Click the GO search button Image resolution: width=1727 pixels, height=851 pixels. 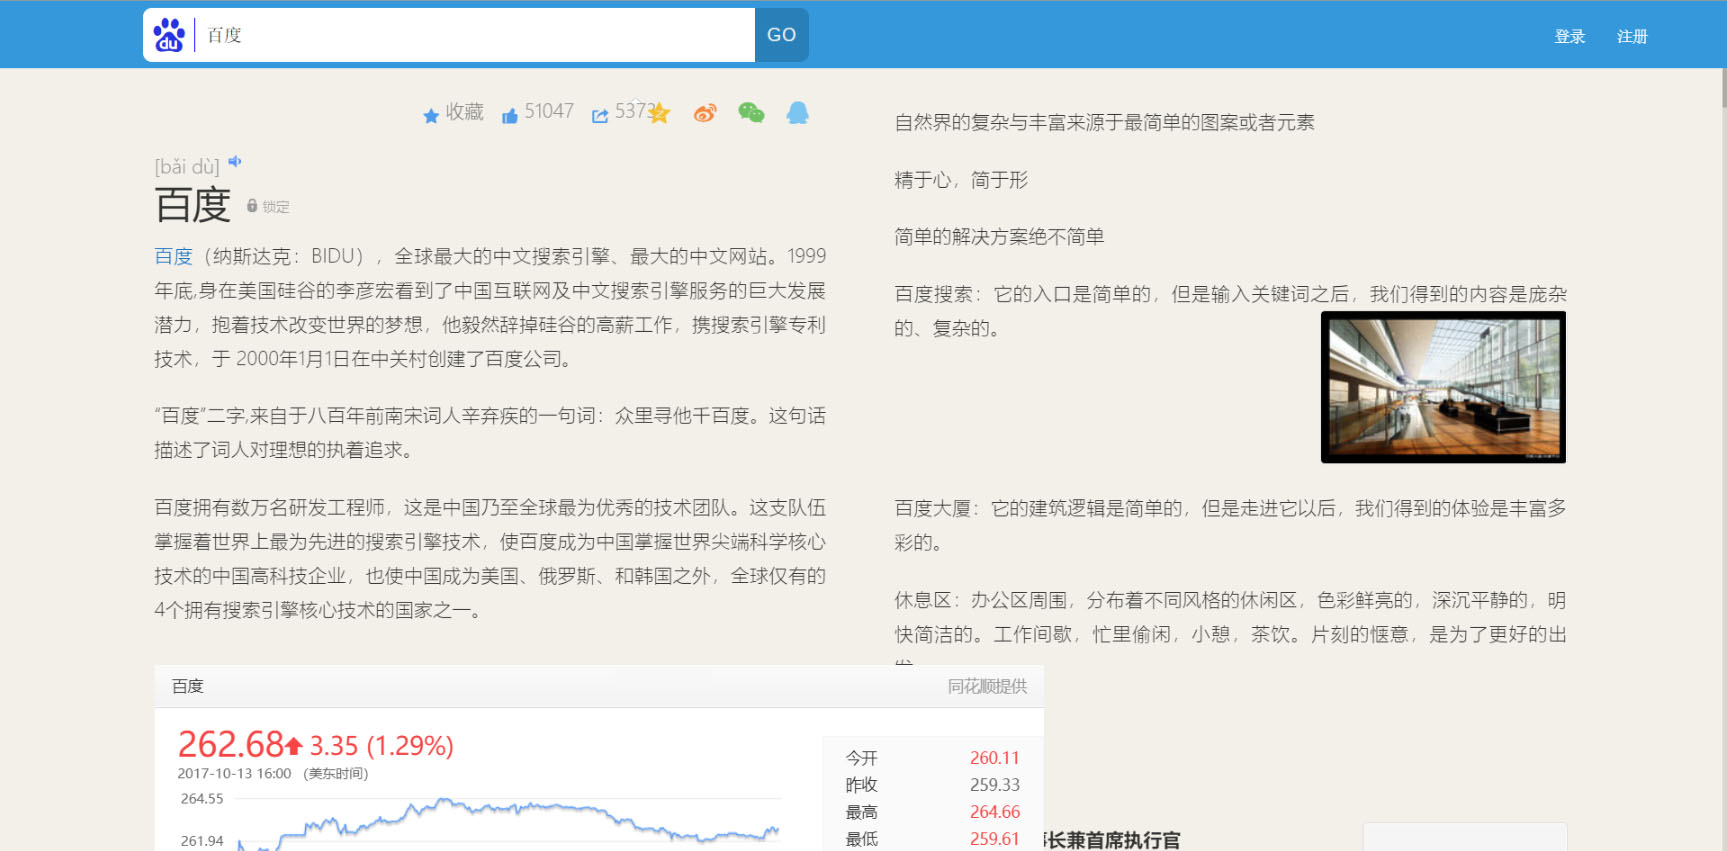782,35
